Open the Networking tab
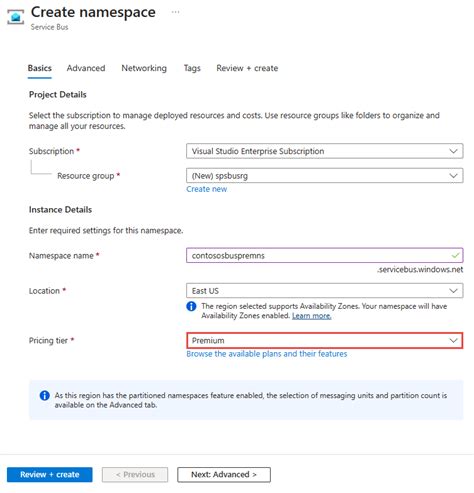Image resolution: width=474 pixels, height=493 pixels. [x=144, y=68]
